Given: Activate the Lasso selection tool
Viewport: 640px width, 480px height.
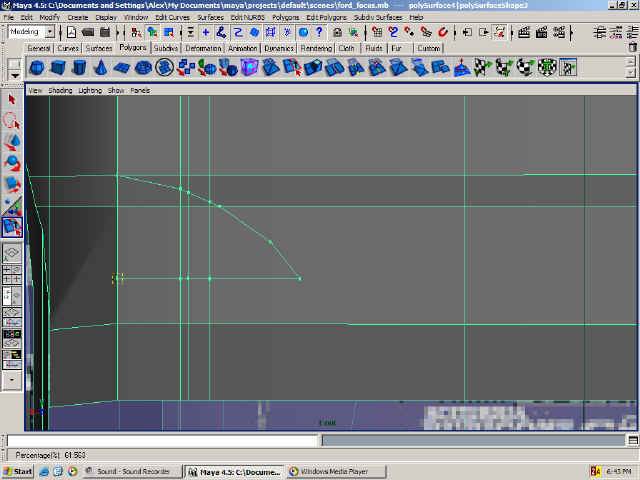Looking at the screenshot, I should tap(12, 121).
